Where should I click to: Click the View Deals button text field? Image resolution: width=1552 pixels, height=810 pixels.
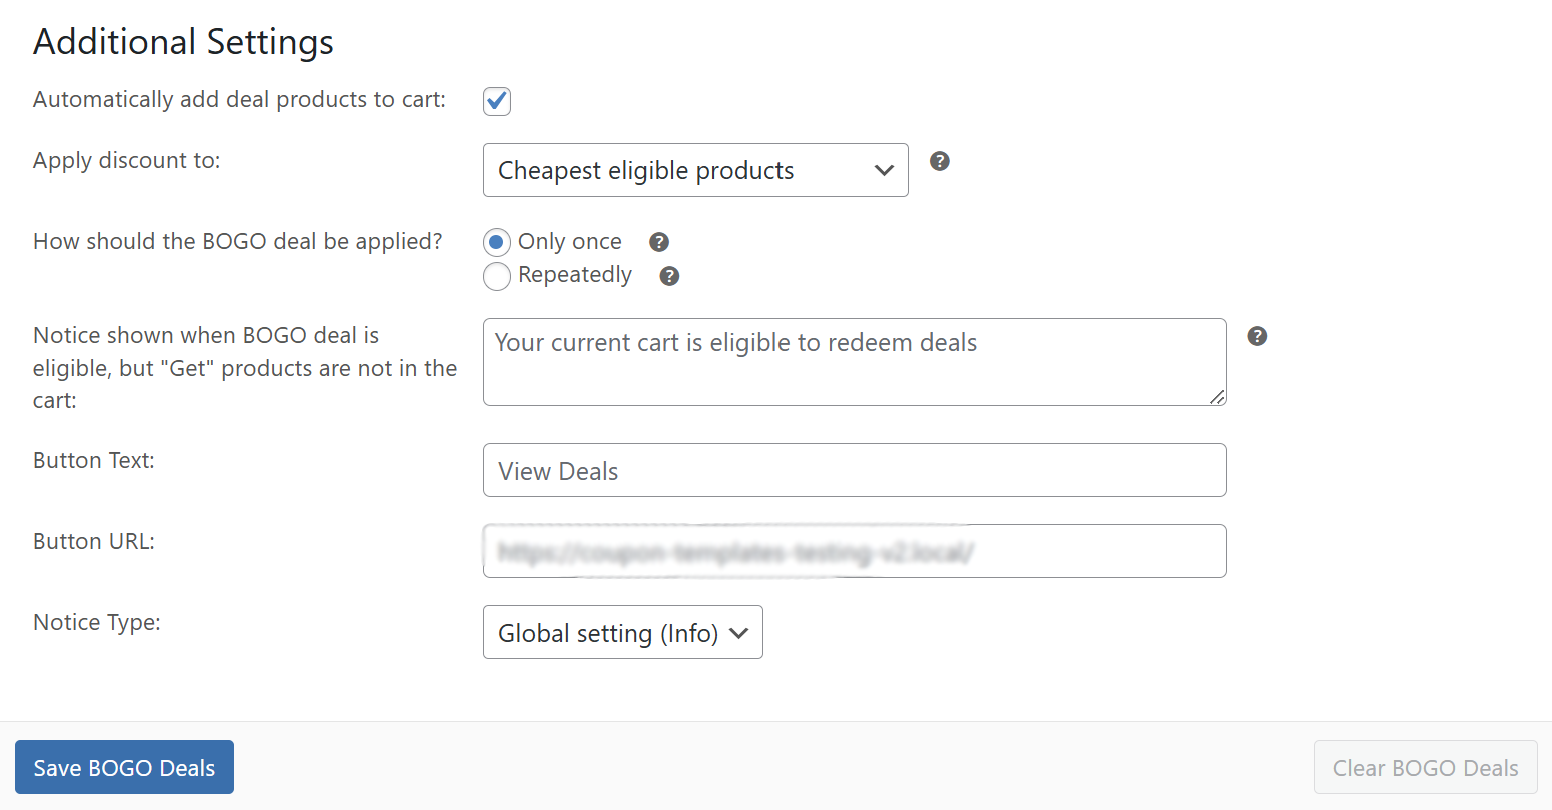pyautogui.click(x=853, y=470)
